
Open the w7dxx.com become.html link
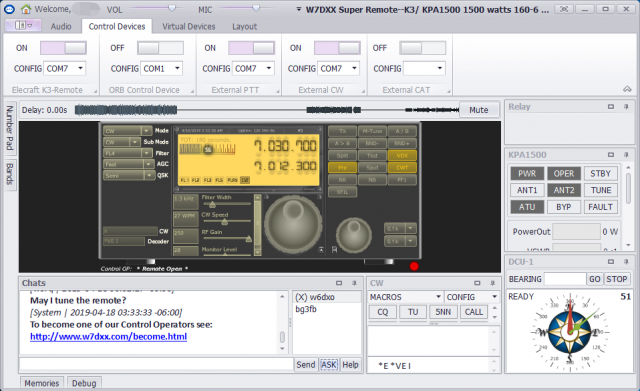coord(109,337)
